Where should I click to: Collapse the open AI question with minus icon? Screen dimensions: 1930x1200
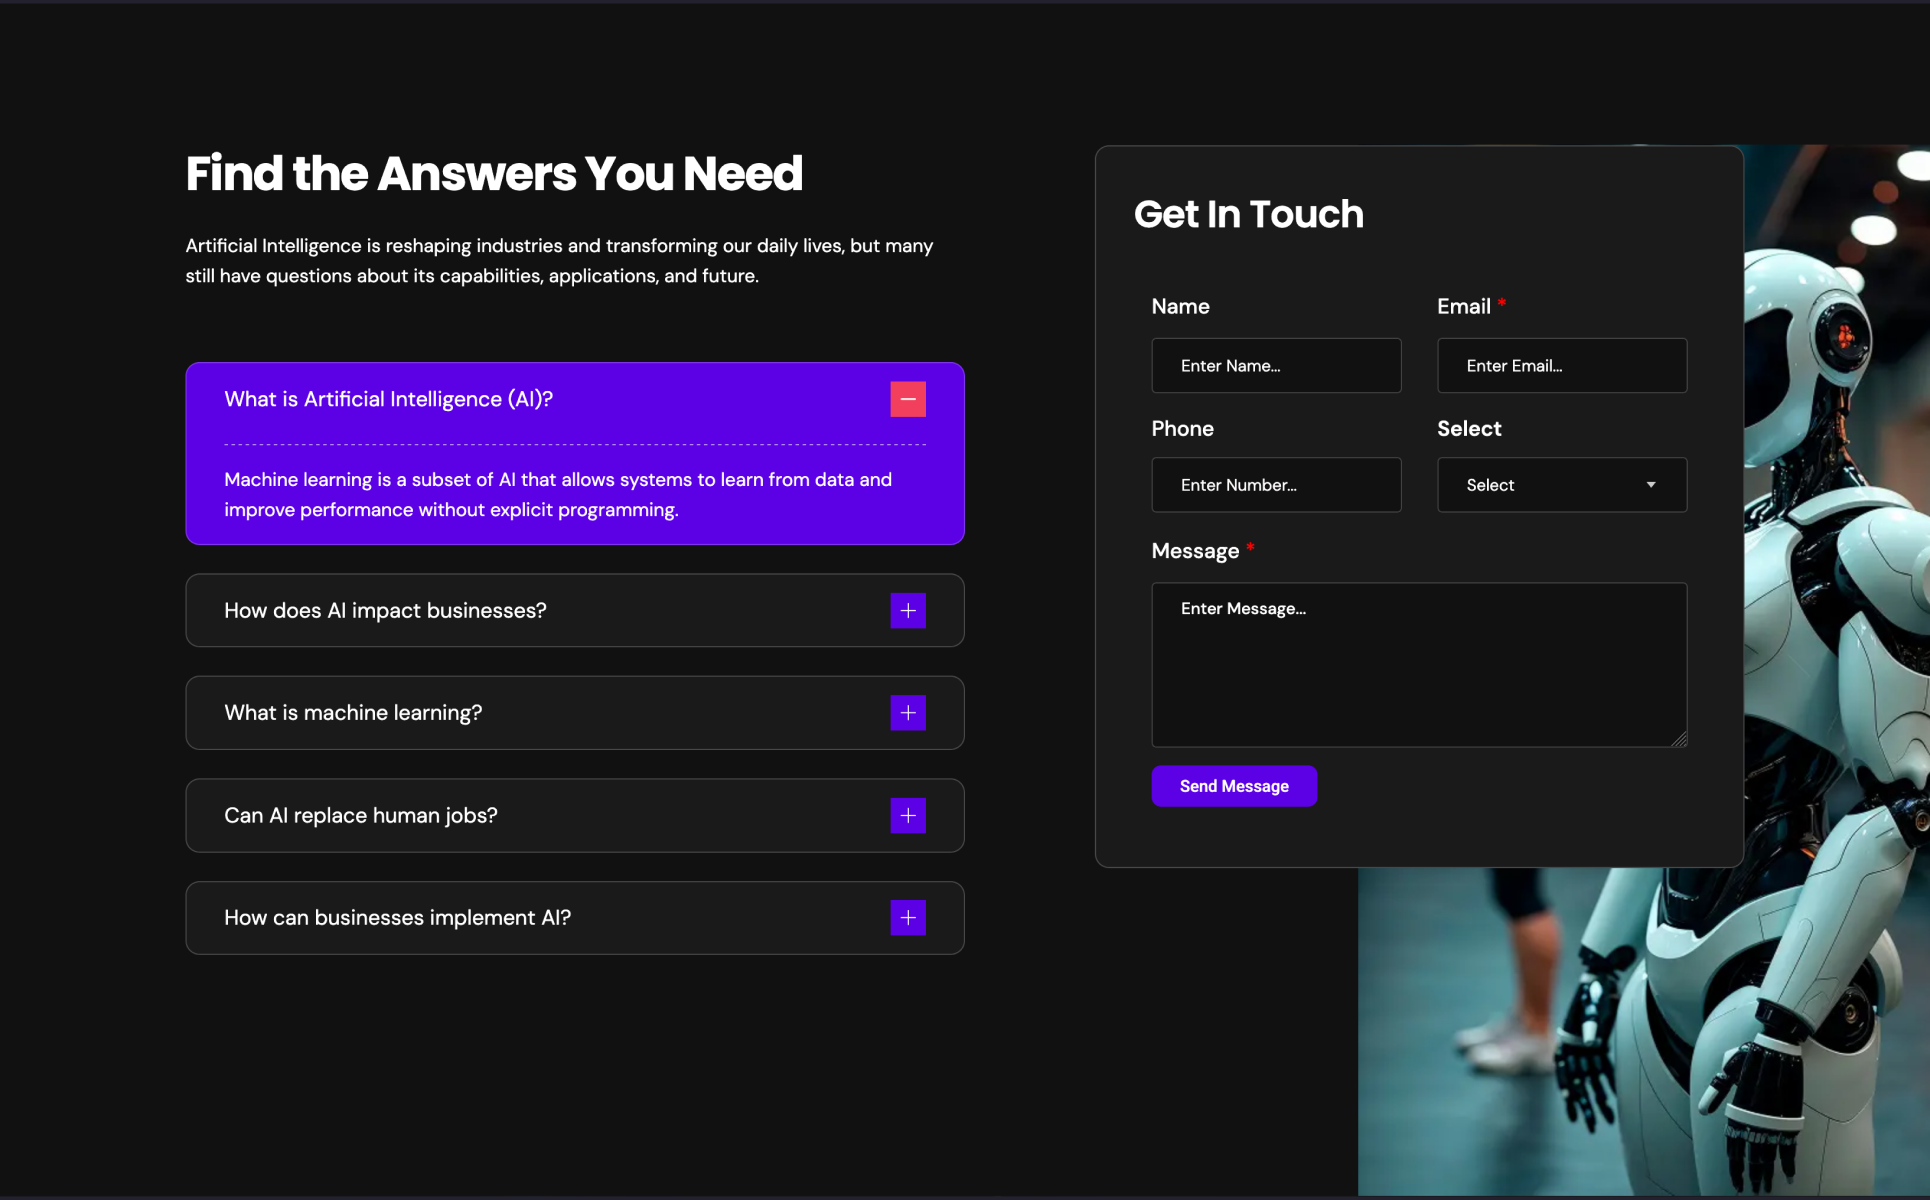point(908,399)
